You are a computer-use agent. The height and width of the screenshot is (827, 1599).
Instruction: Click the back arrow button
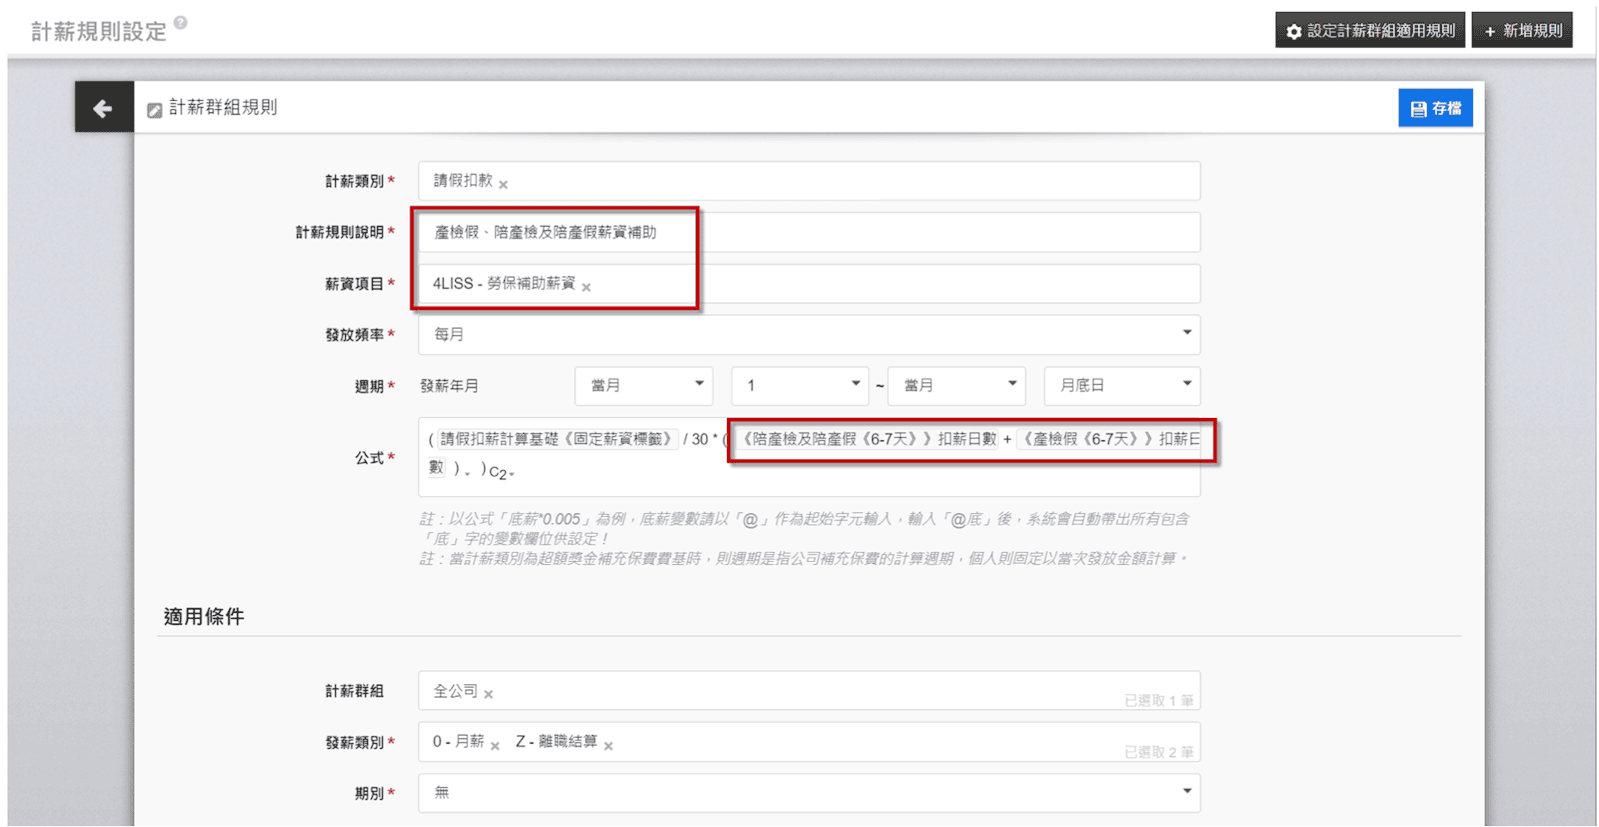103,108
